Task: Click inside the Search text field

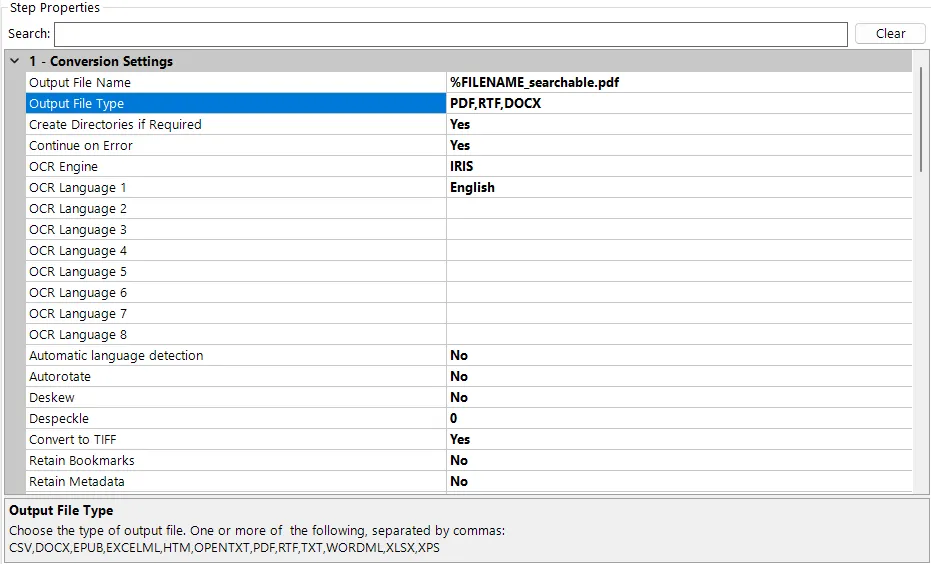Action: (450, 34)
